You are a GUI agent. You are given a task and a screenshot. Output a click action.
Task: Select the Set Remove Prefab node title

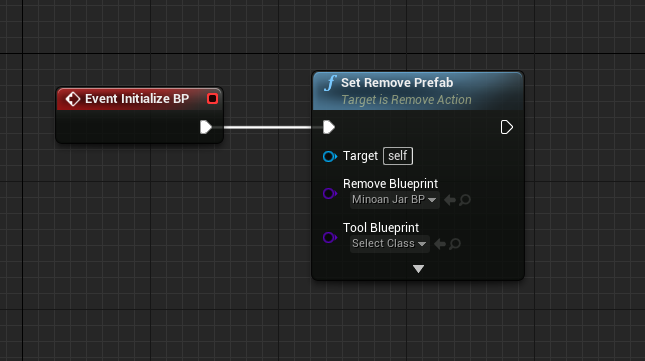[x=397, y=83]
